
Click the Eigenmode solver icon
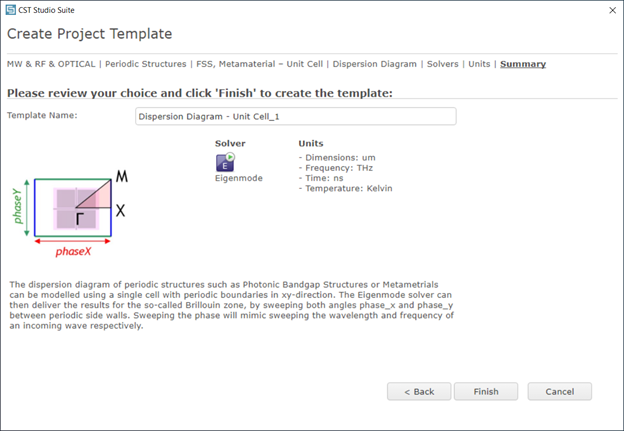[x=225, y=162]
